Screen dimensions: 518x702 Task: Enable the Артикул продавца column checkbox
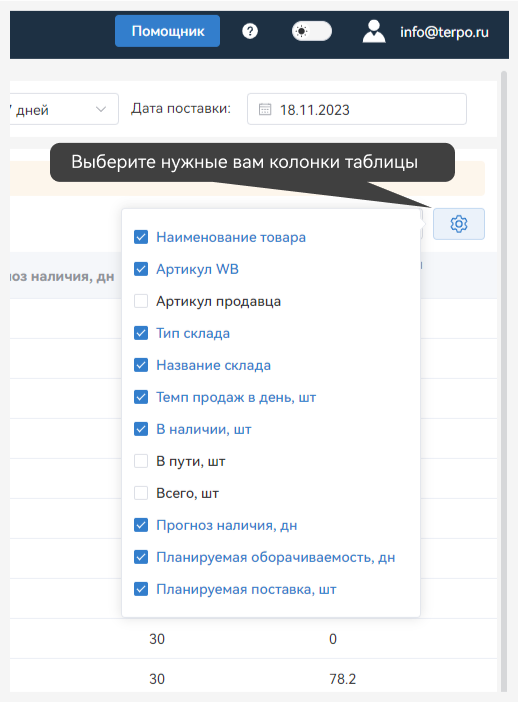pyautogui.click(x=141, y=301)
